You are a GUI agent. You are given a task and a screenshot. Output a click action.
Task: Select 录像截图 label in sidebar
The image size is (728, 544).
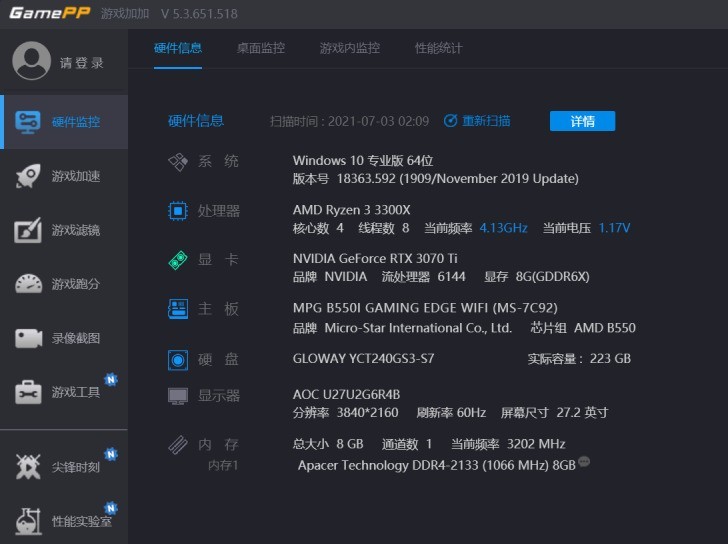76,338
